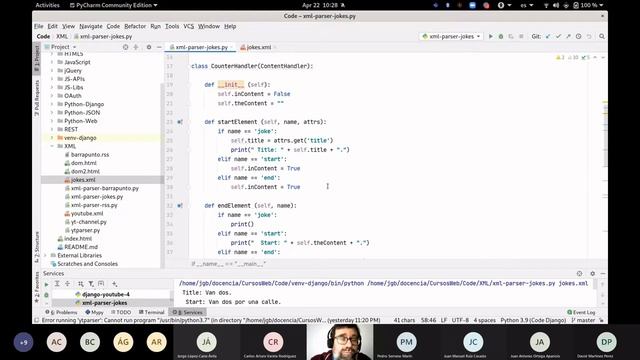The image size is (640, 360).
Task: Click Python 3.9 interpreter in status bar
Action: point(533,320)
